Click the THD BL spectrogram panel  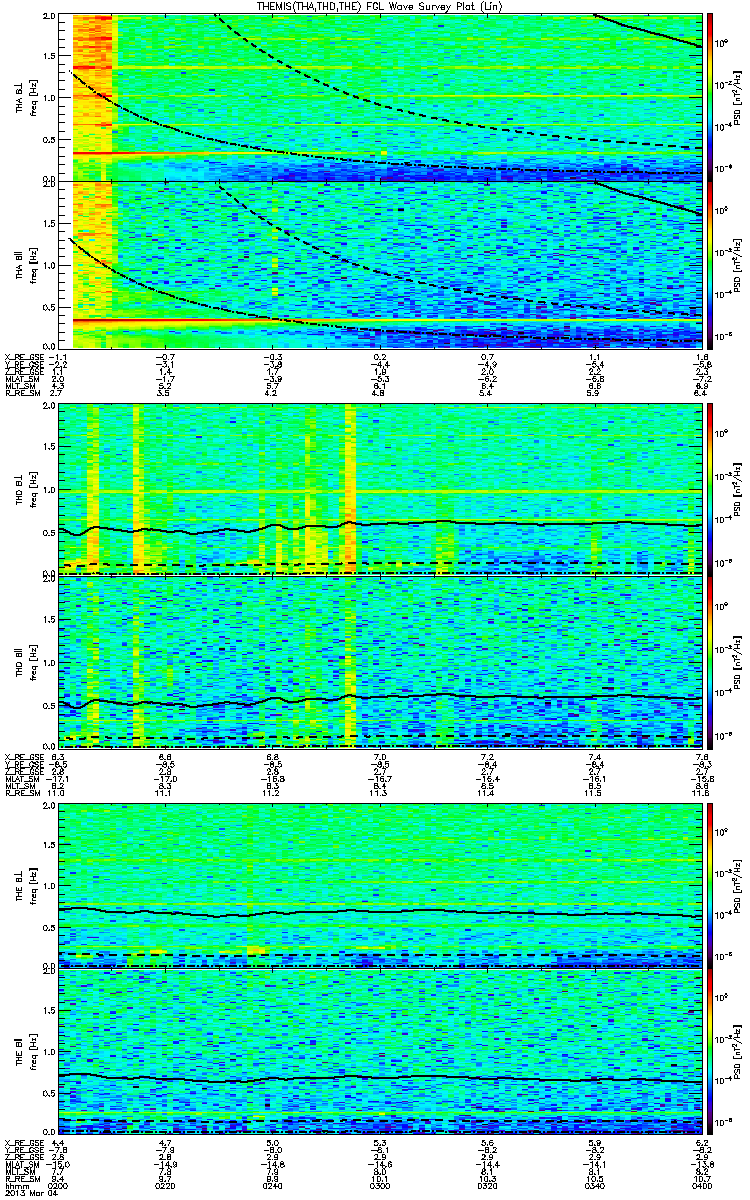coord(381,489)
